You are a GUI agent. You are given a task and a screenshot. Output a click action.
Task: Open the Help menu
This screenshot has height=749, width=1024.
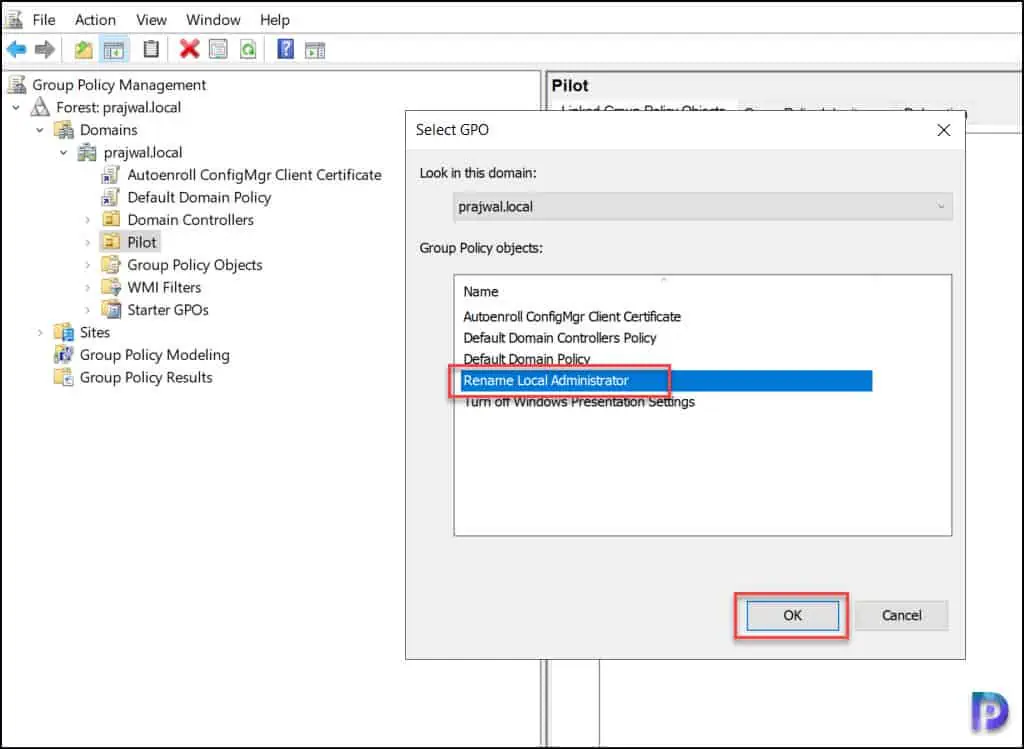pyautogui.click(x=275, y=20)
